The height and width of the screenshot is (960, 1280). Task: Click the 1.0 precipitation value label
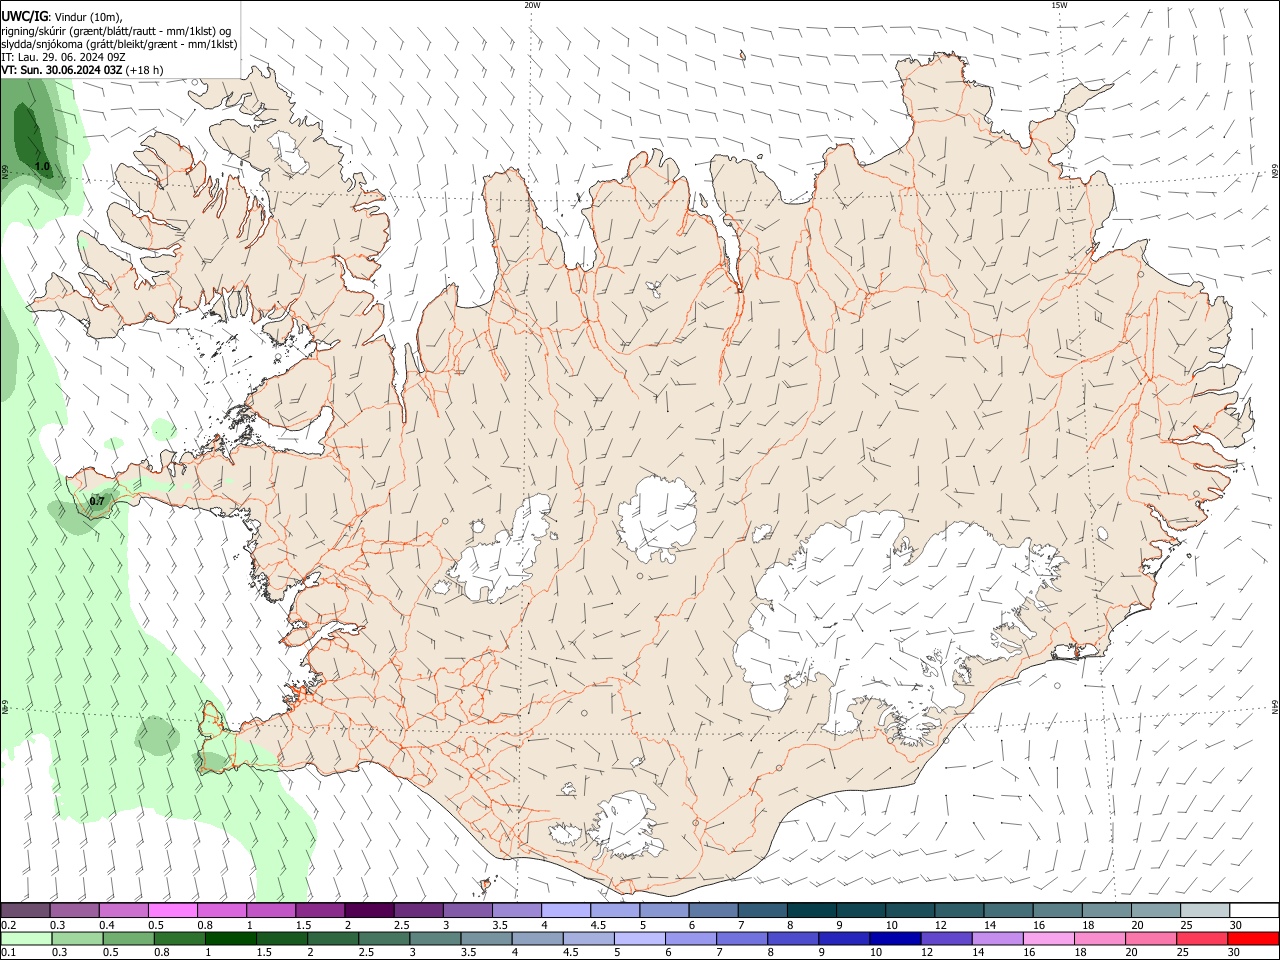coord(42,166)
